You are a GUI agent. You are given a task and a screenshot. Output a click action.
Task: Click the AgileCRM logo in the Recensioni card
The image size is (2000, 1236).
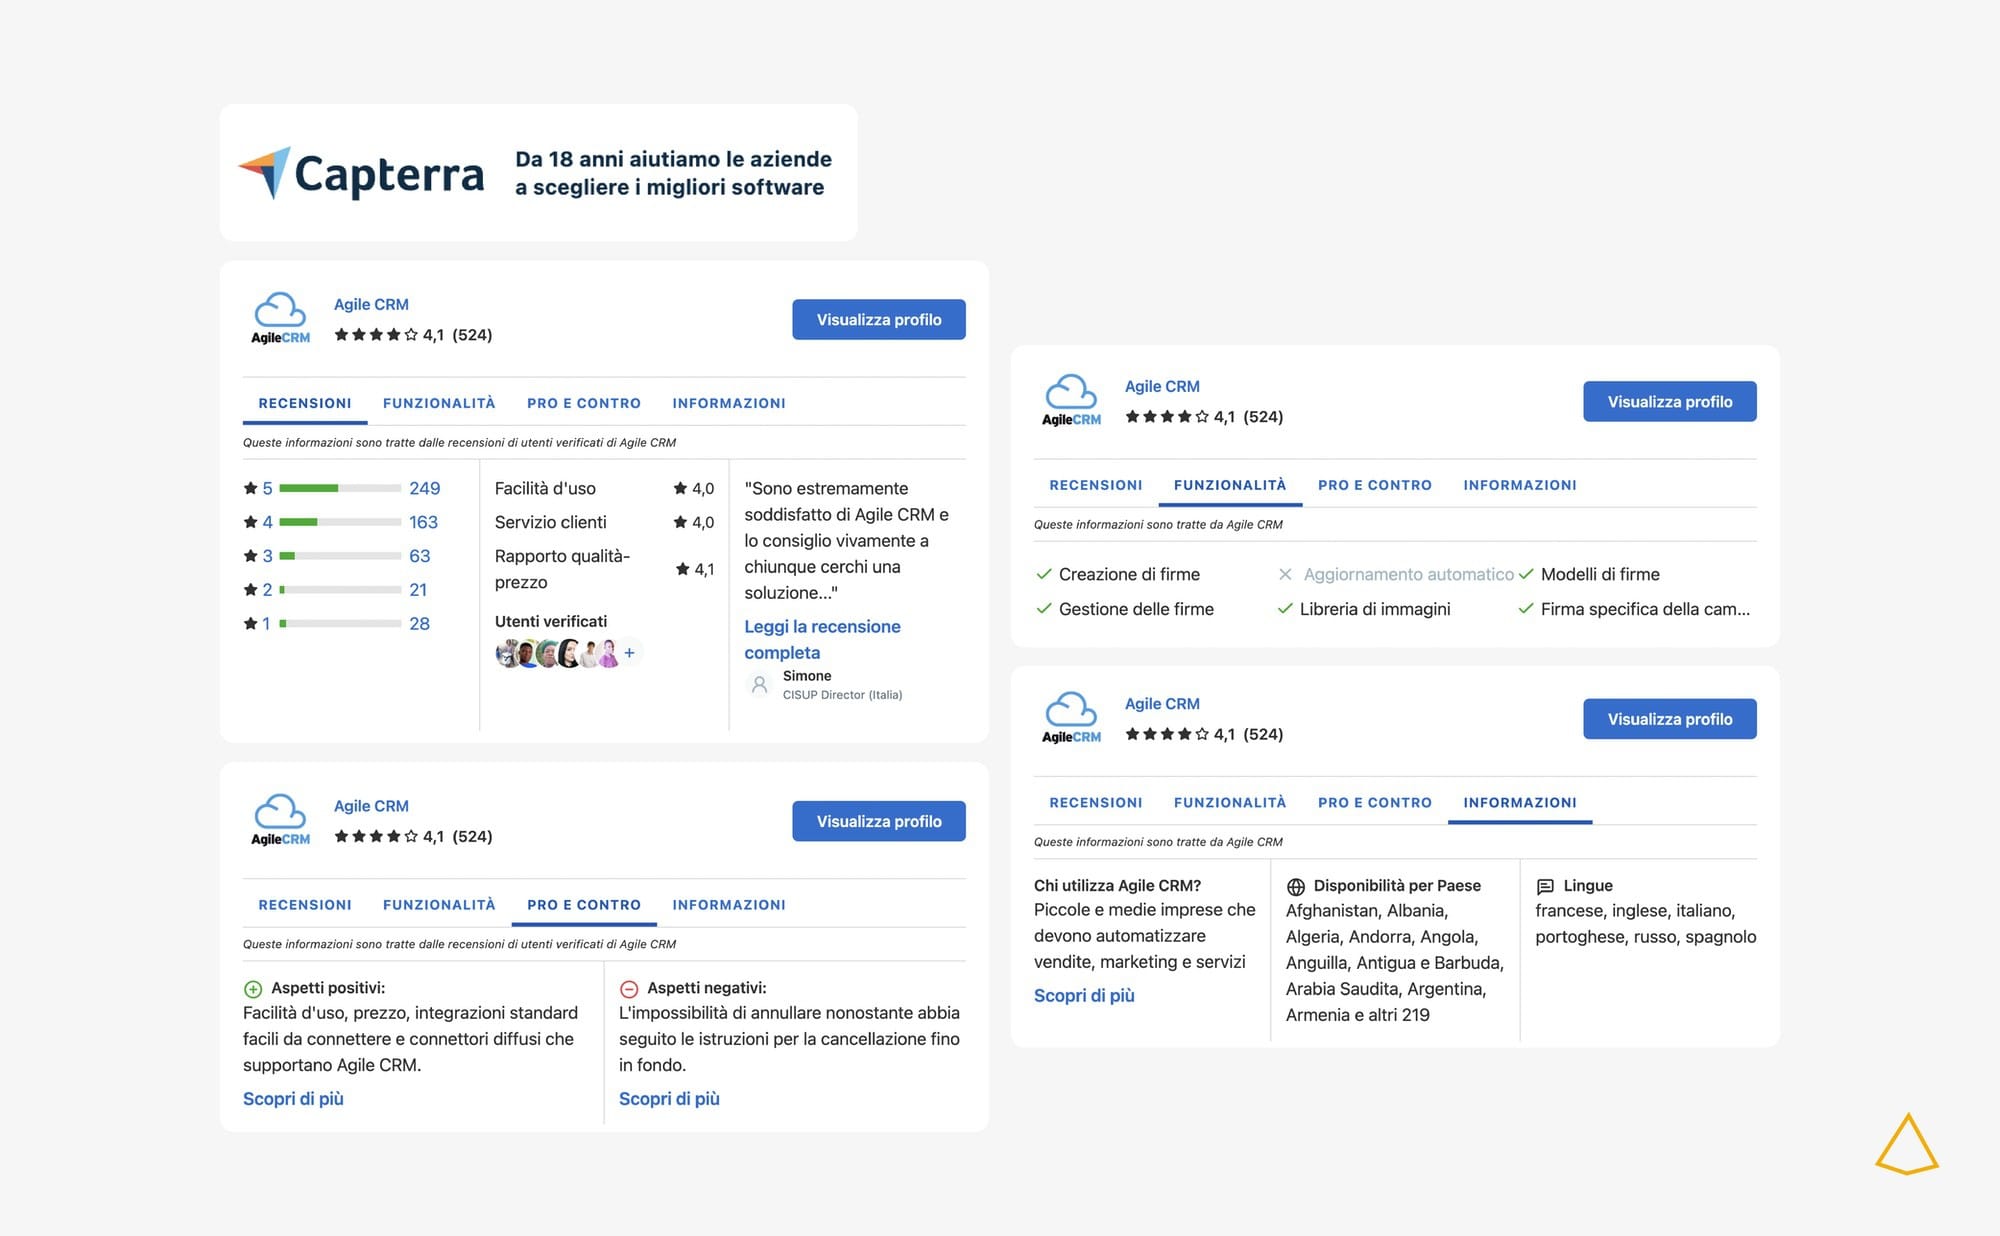point(280,319)
